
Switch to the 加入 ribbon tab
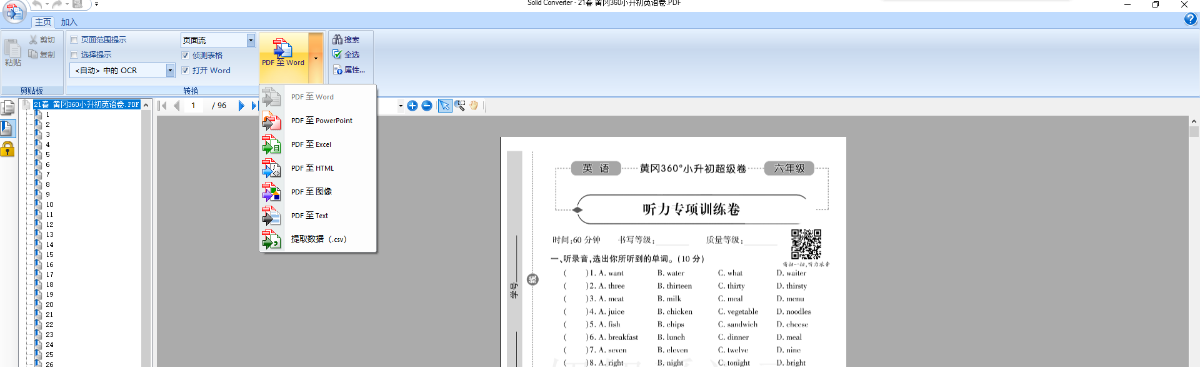[69, 21]
